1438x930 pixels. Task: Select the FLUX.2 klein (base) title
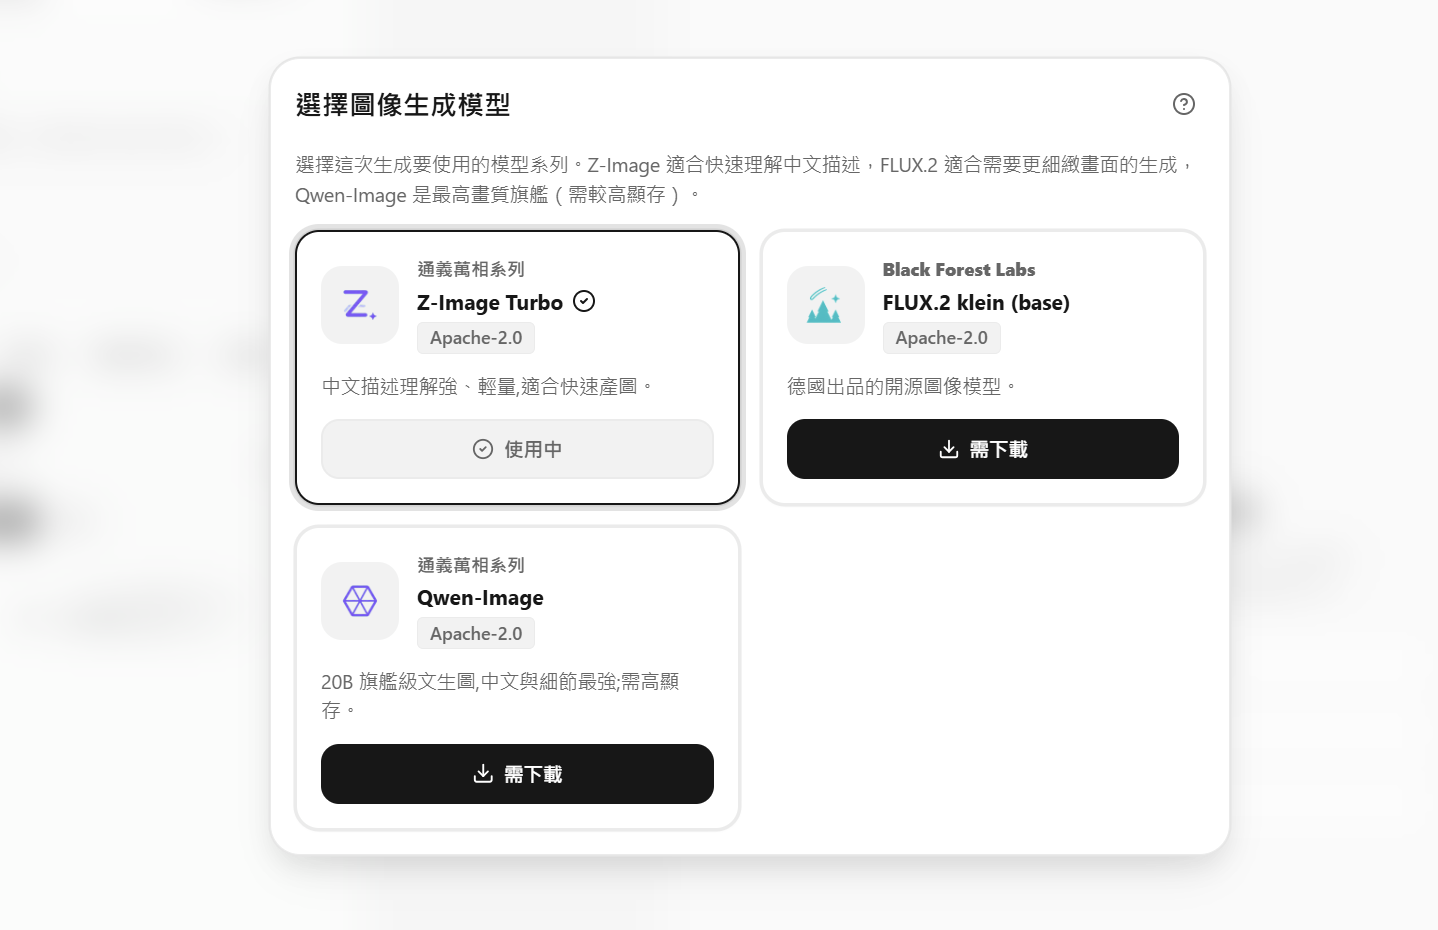(x=976, y=303)
